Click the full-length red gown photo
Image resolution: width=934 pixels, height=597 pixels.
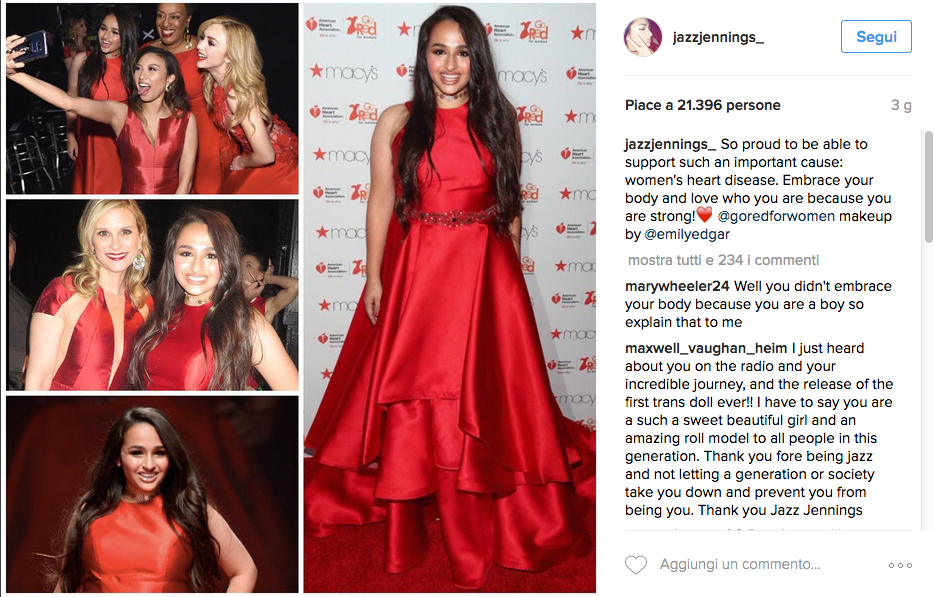tap(450, 298)
